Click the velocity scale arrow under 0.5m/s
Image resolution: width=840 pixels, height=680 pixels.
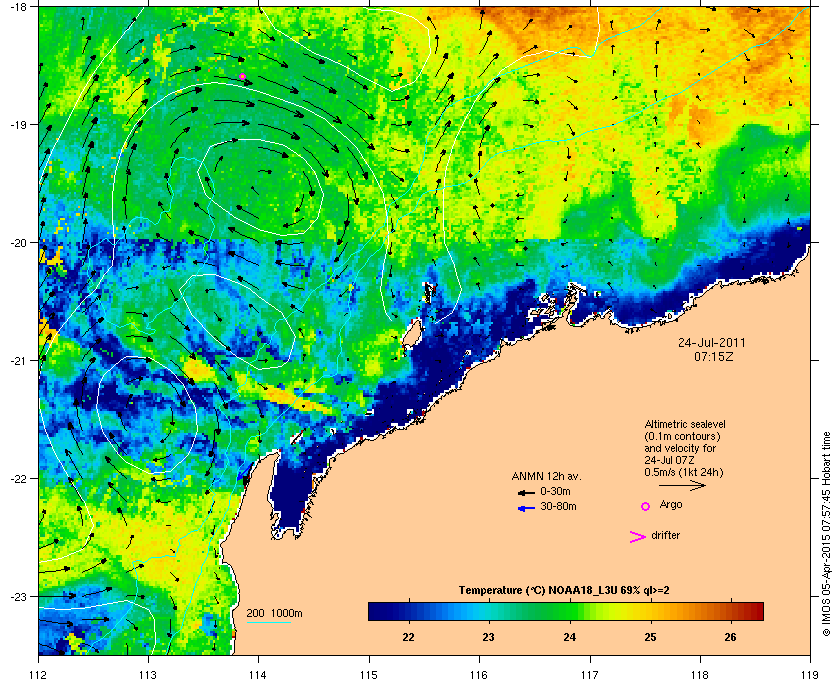(x=682, y=485)
